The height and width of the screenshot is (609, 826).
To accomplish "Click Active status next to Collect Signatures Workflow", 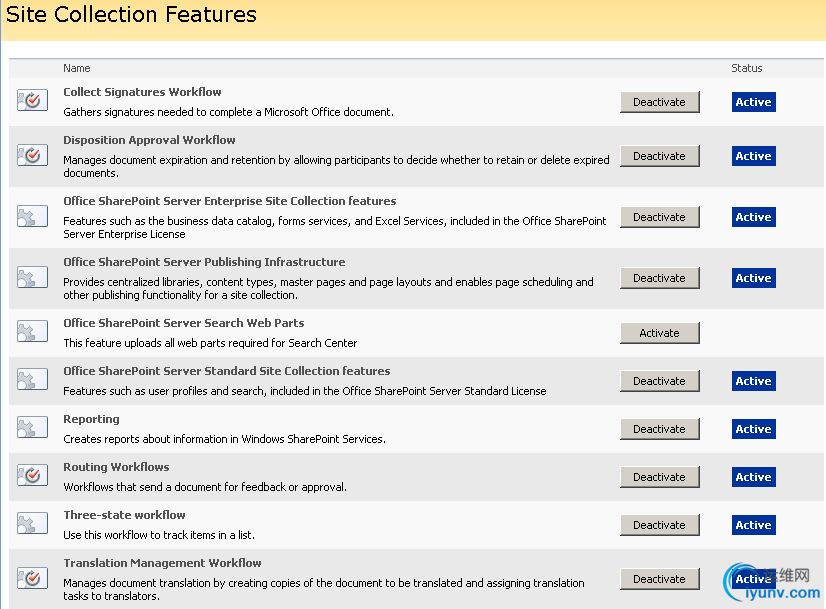I will (753, 102).
